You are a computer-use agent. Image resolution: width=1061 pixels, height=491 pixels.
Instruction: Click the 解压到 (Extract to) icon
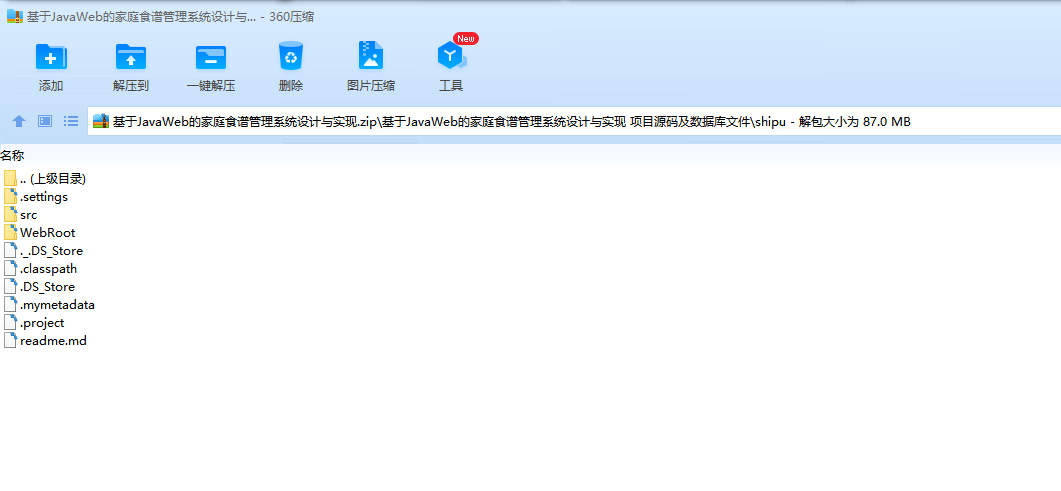(x=131, y=57)
